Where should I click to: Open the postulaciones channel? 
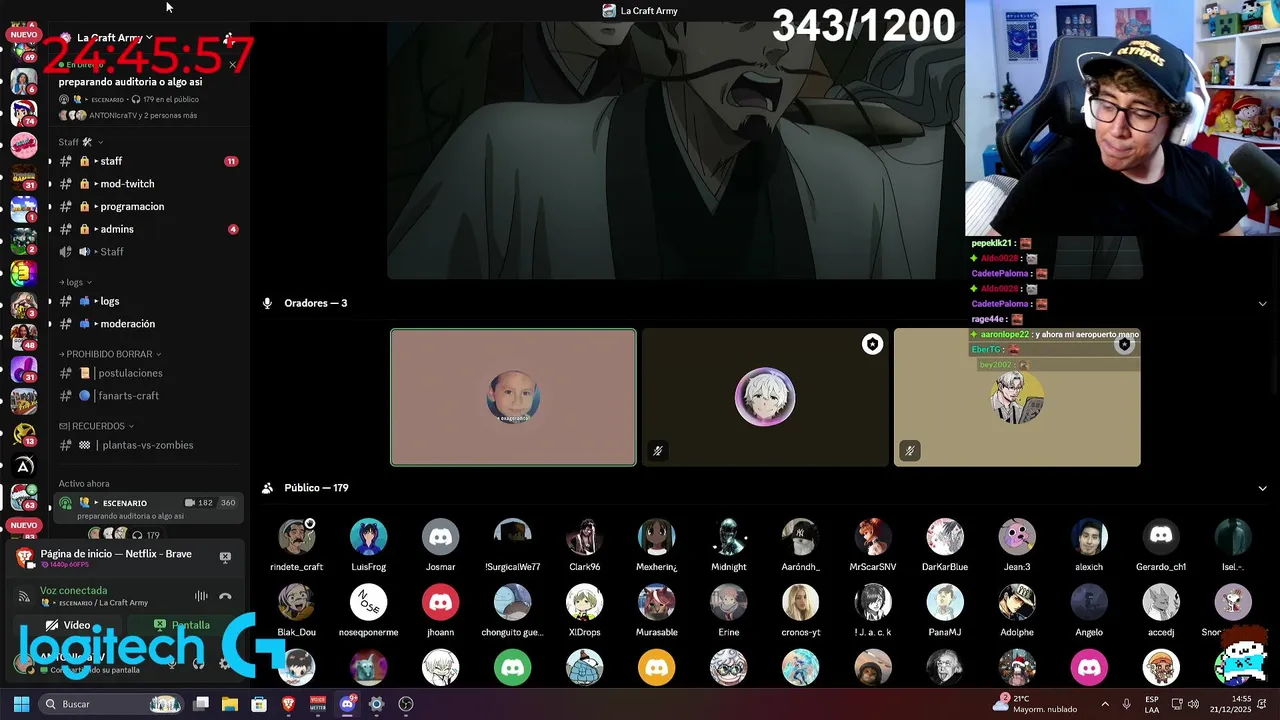148,373
